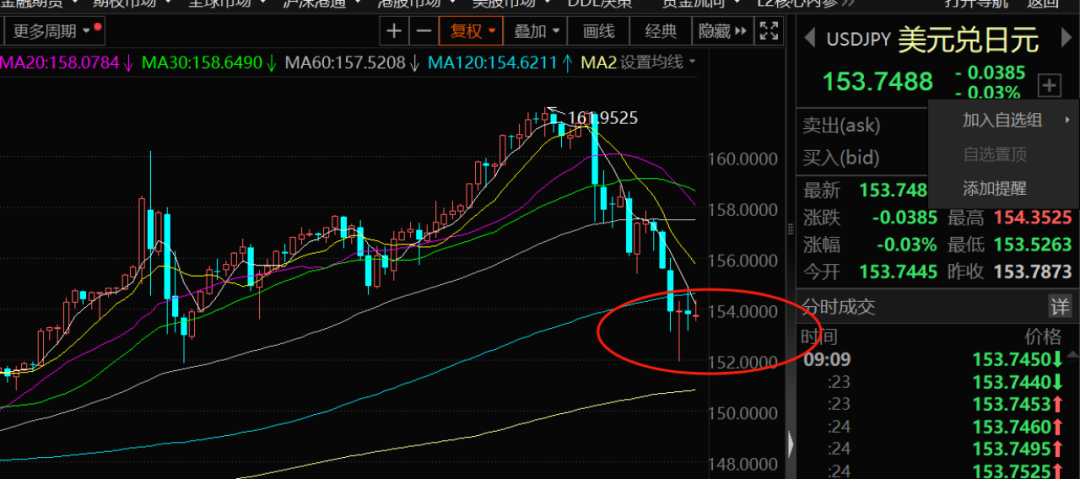This screenshot has width=1080, height=479.
Task: Collapse side panel with divider arrow
Action: (x=791, y=442)
